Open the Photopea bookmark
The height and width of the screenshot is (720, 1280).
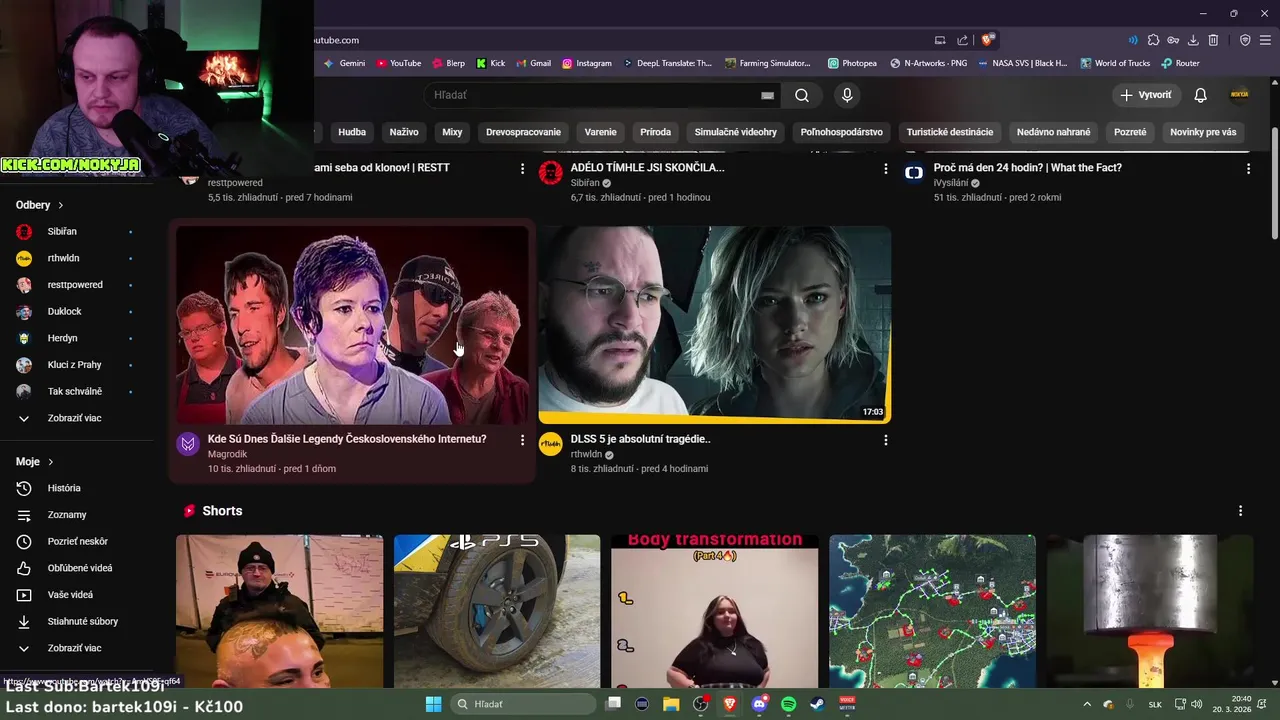coord(852,63)
